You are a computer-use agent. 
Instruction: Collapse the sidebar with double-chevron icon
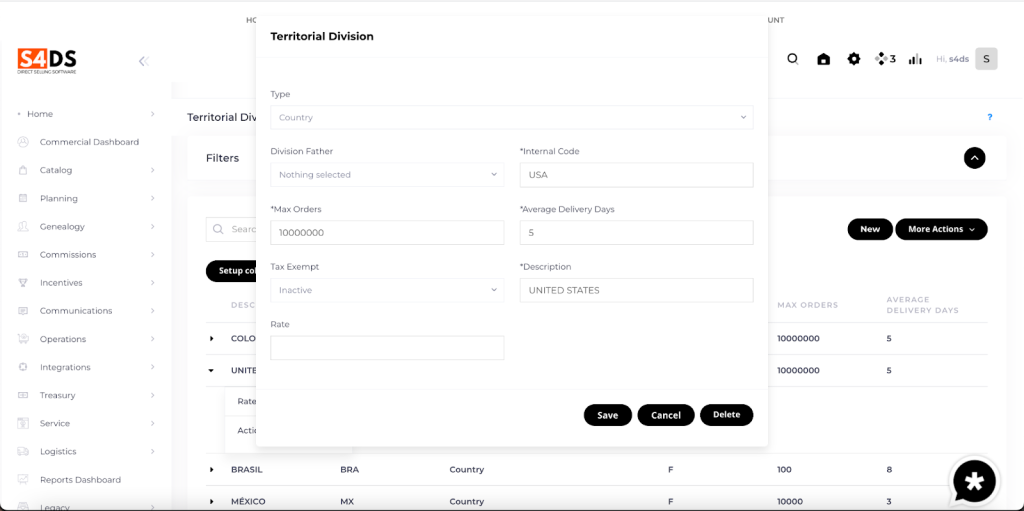pos(143,61)
